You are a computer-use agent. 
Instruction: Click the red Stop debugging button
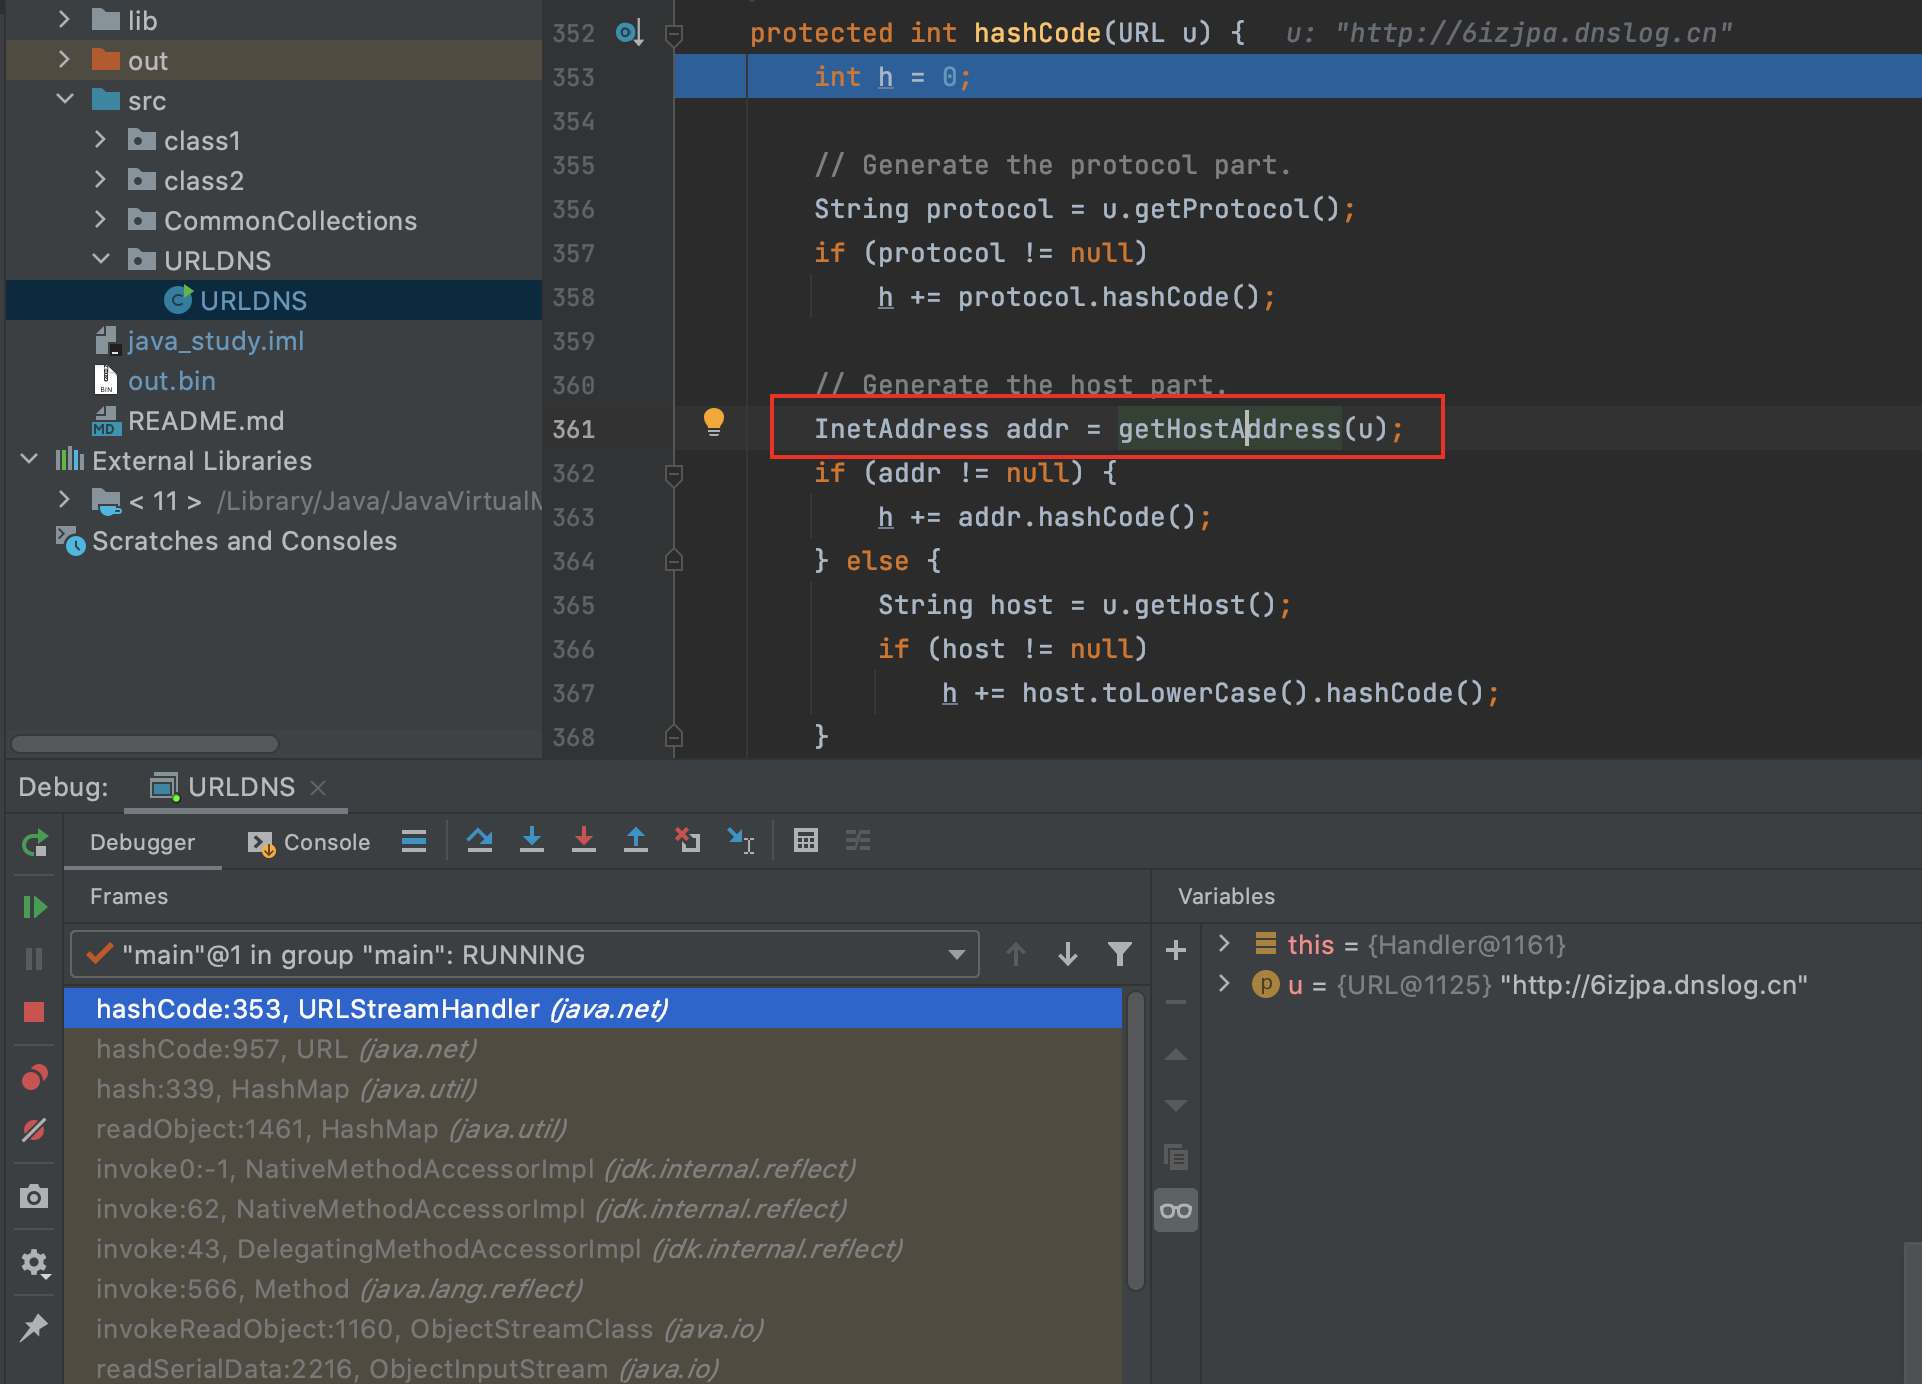click(34, 1012)
